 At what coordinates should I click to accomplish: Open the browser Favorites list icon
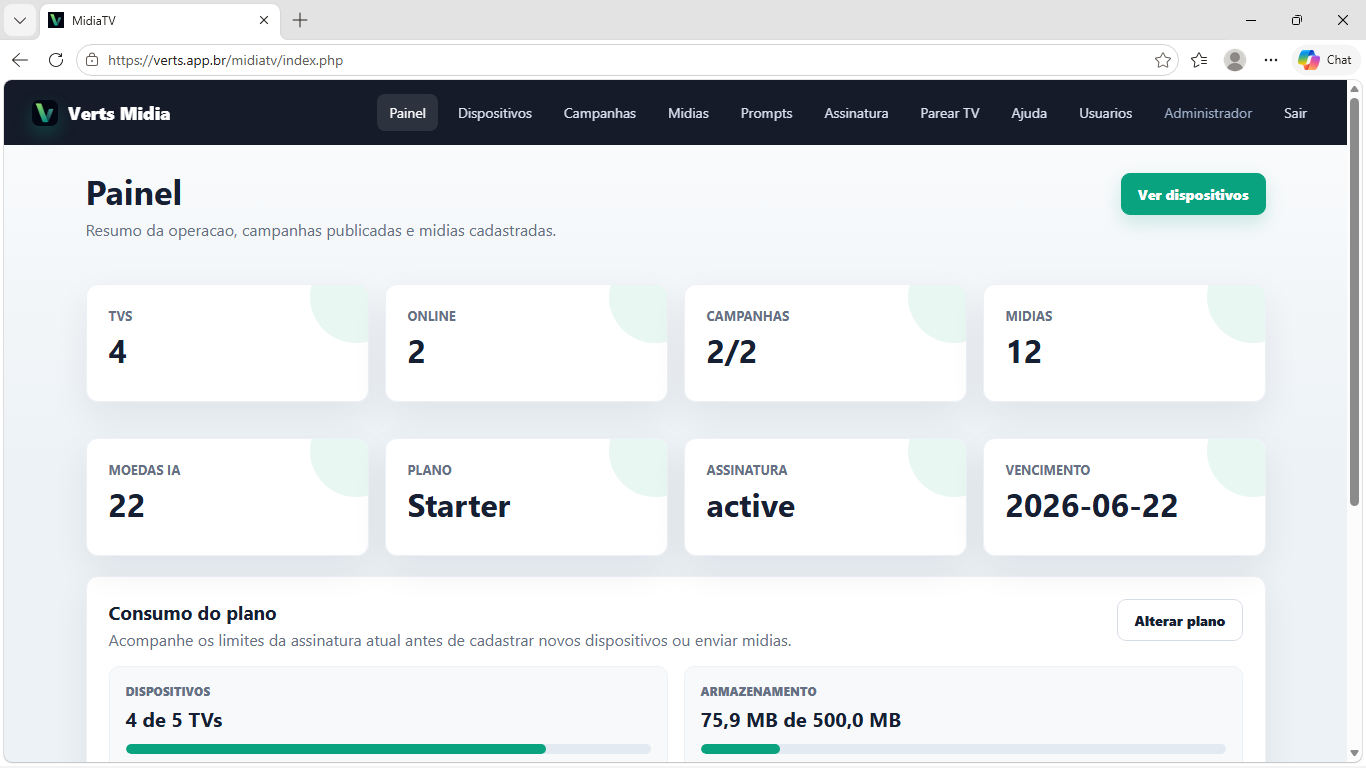tap(1199, 60)
